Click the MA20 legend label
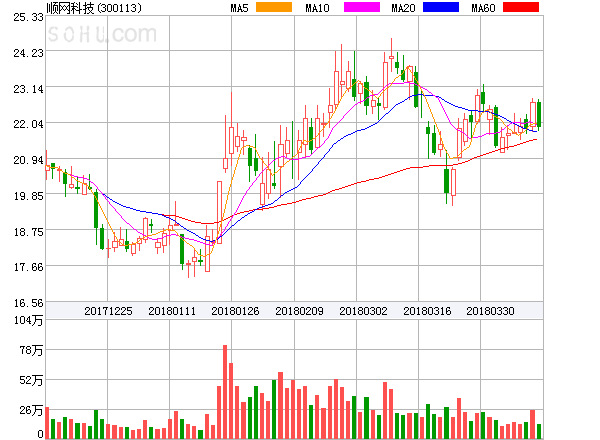This screenshot has height=440, width=600. click(x=403, y=8)
